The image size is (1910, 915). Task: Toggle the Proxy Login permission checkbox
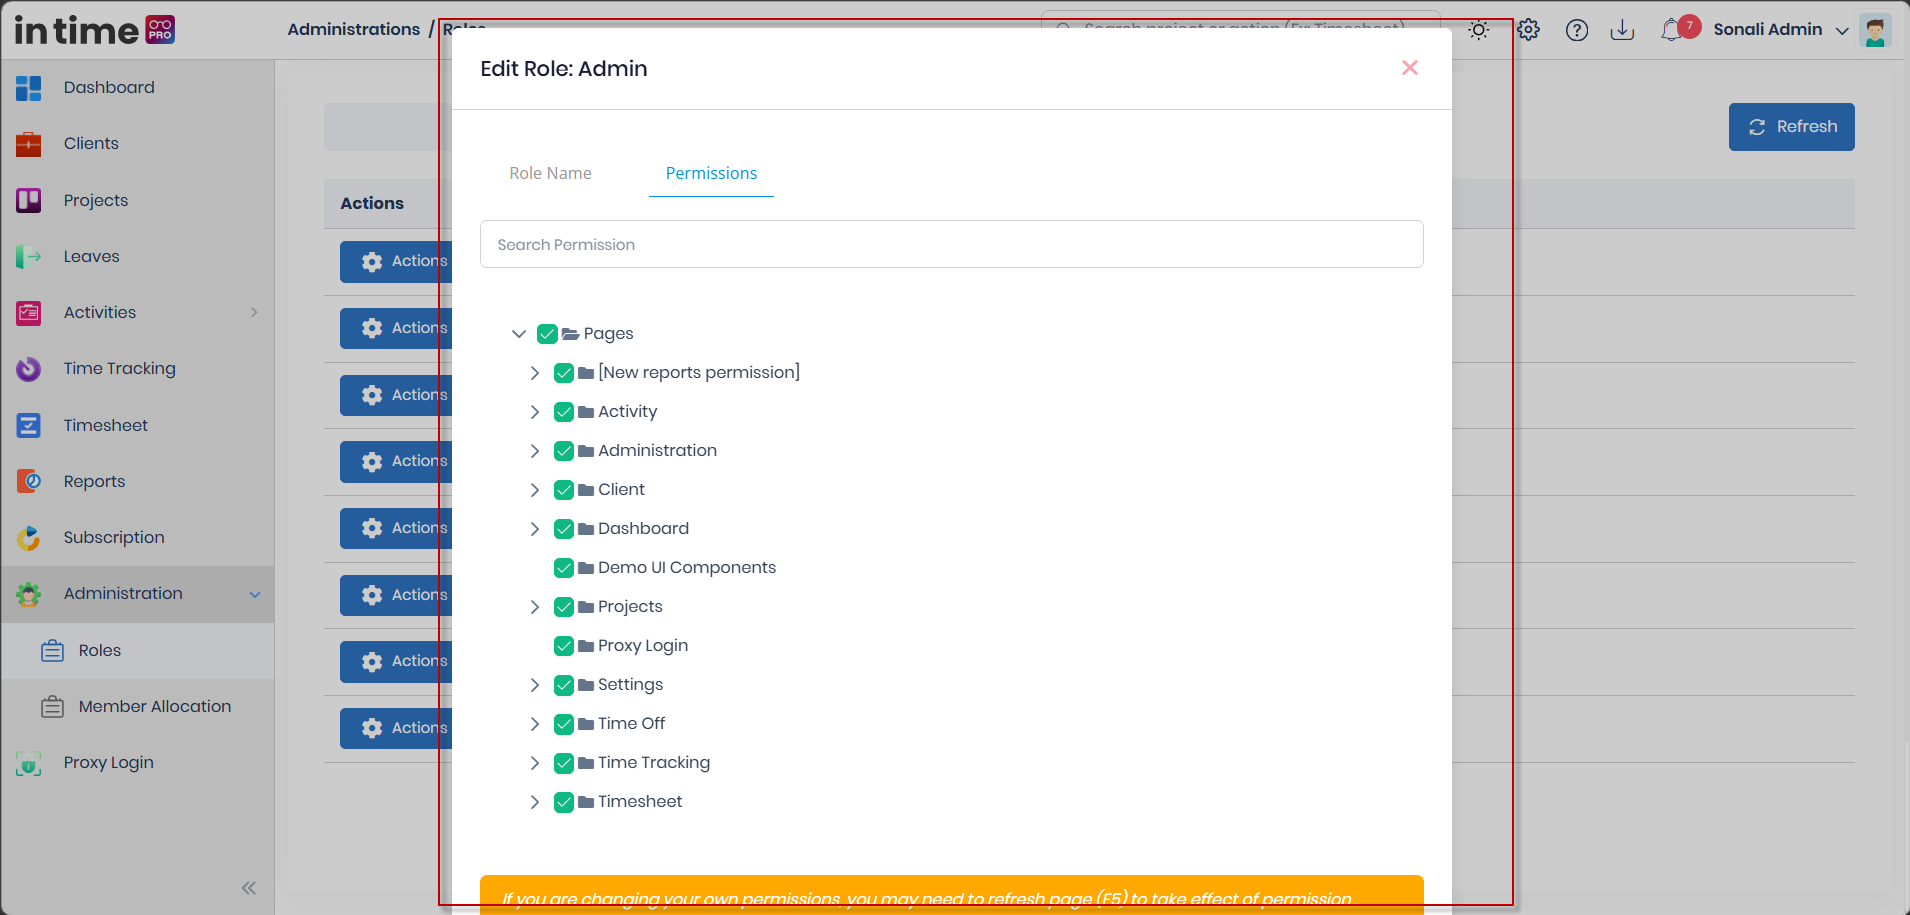(564, 646)
